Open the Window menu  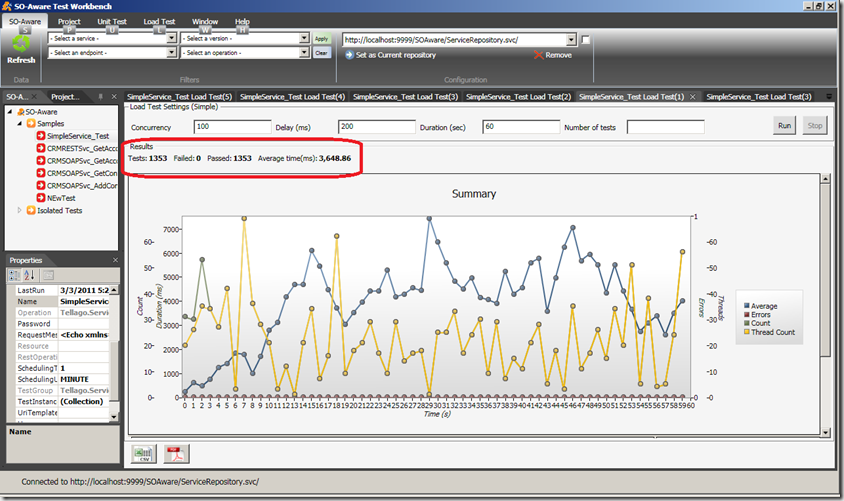[x=205, y=22]
